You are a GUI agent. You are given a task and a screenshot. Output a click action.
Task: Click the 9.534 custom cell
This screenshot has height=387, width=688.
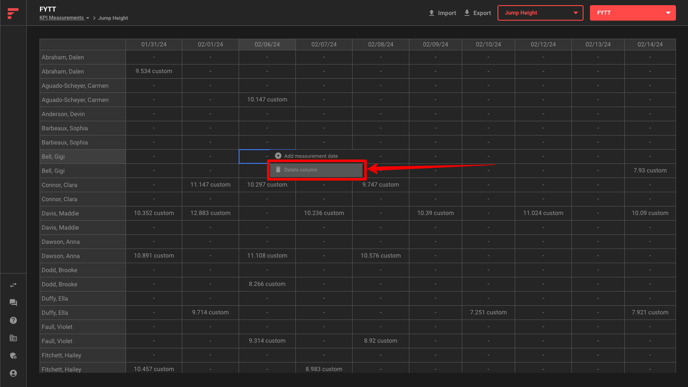(x=154, y=71)
